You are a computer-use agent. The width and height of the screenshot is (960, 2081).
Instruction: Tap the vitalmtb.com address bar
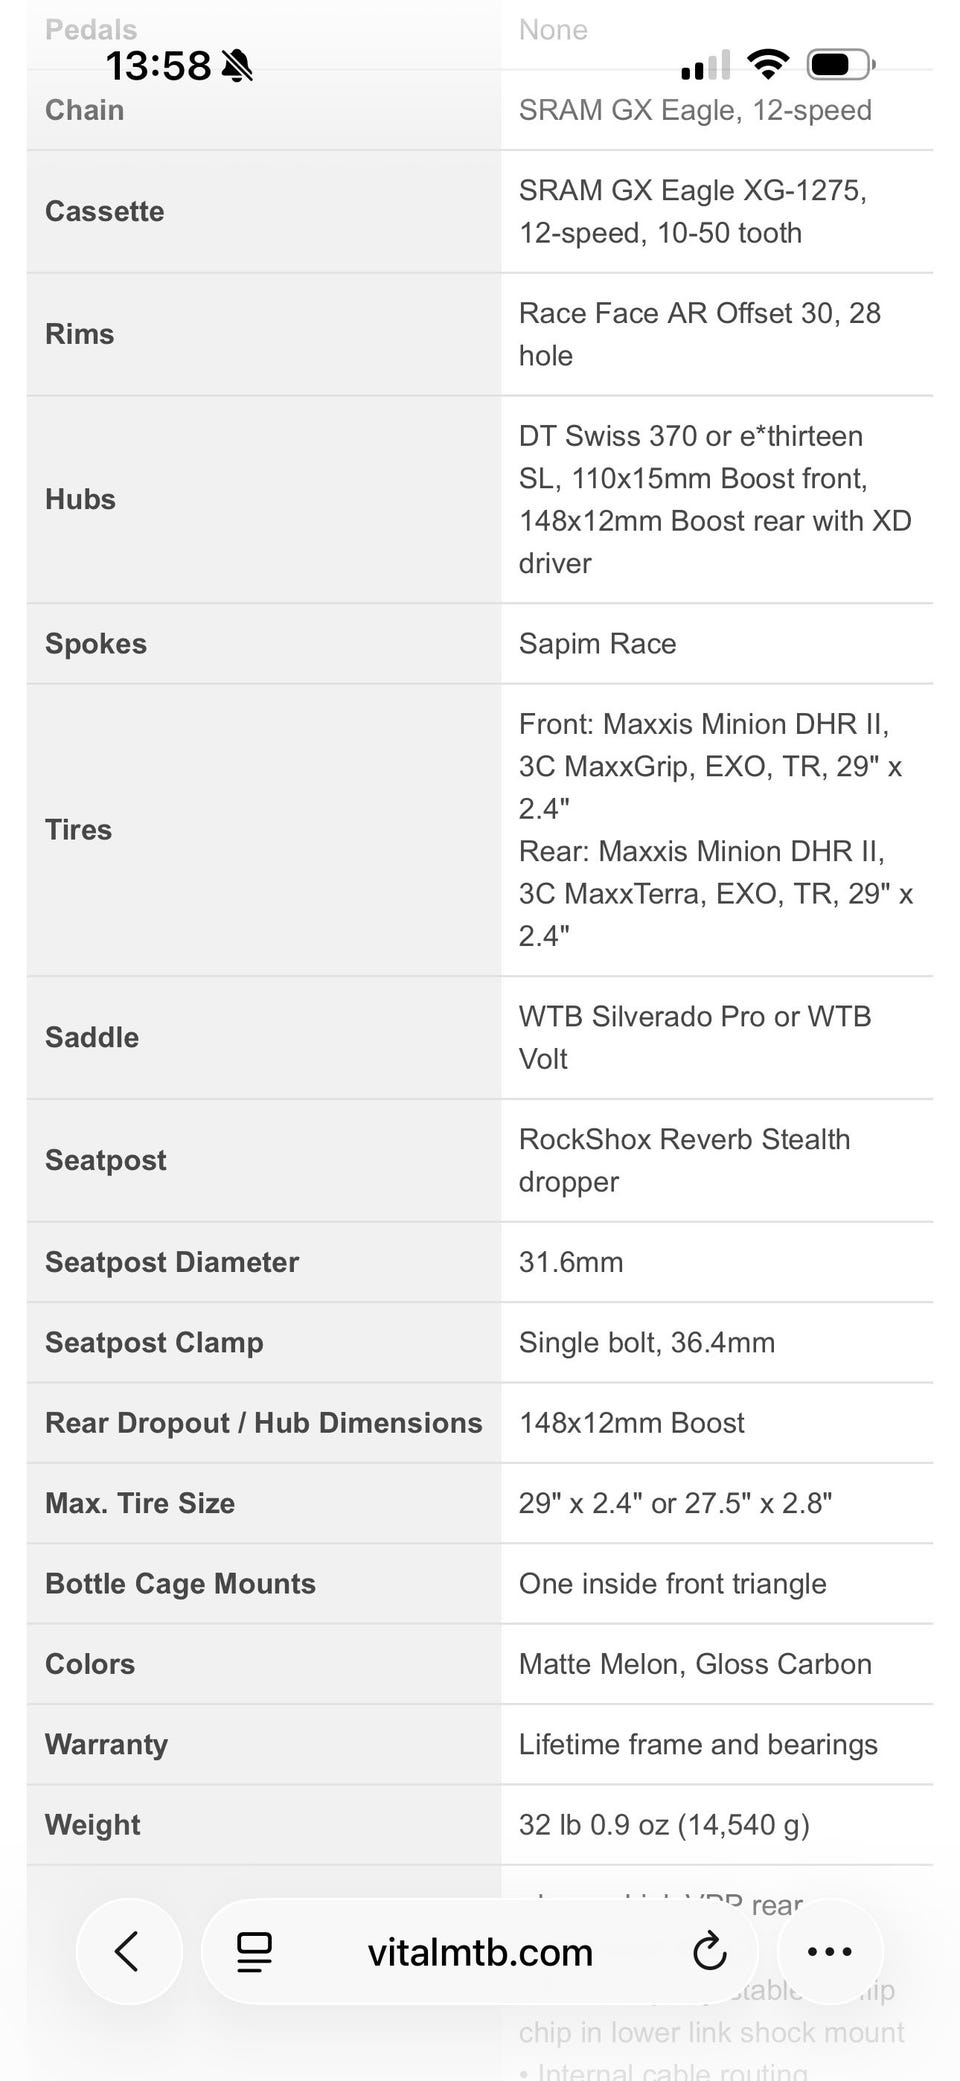pyautogui.click(x=480, y=1952)
